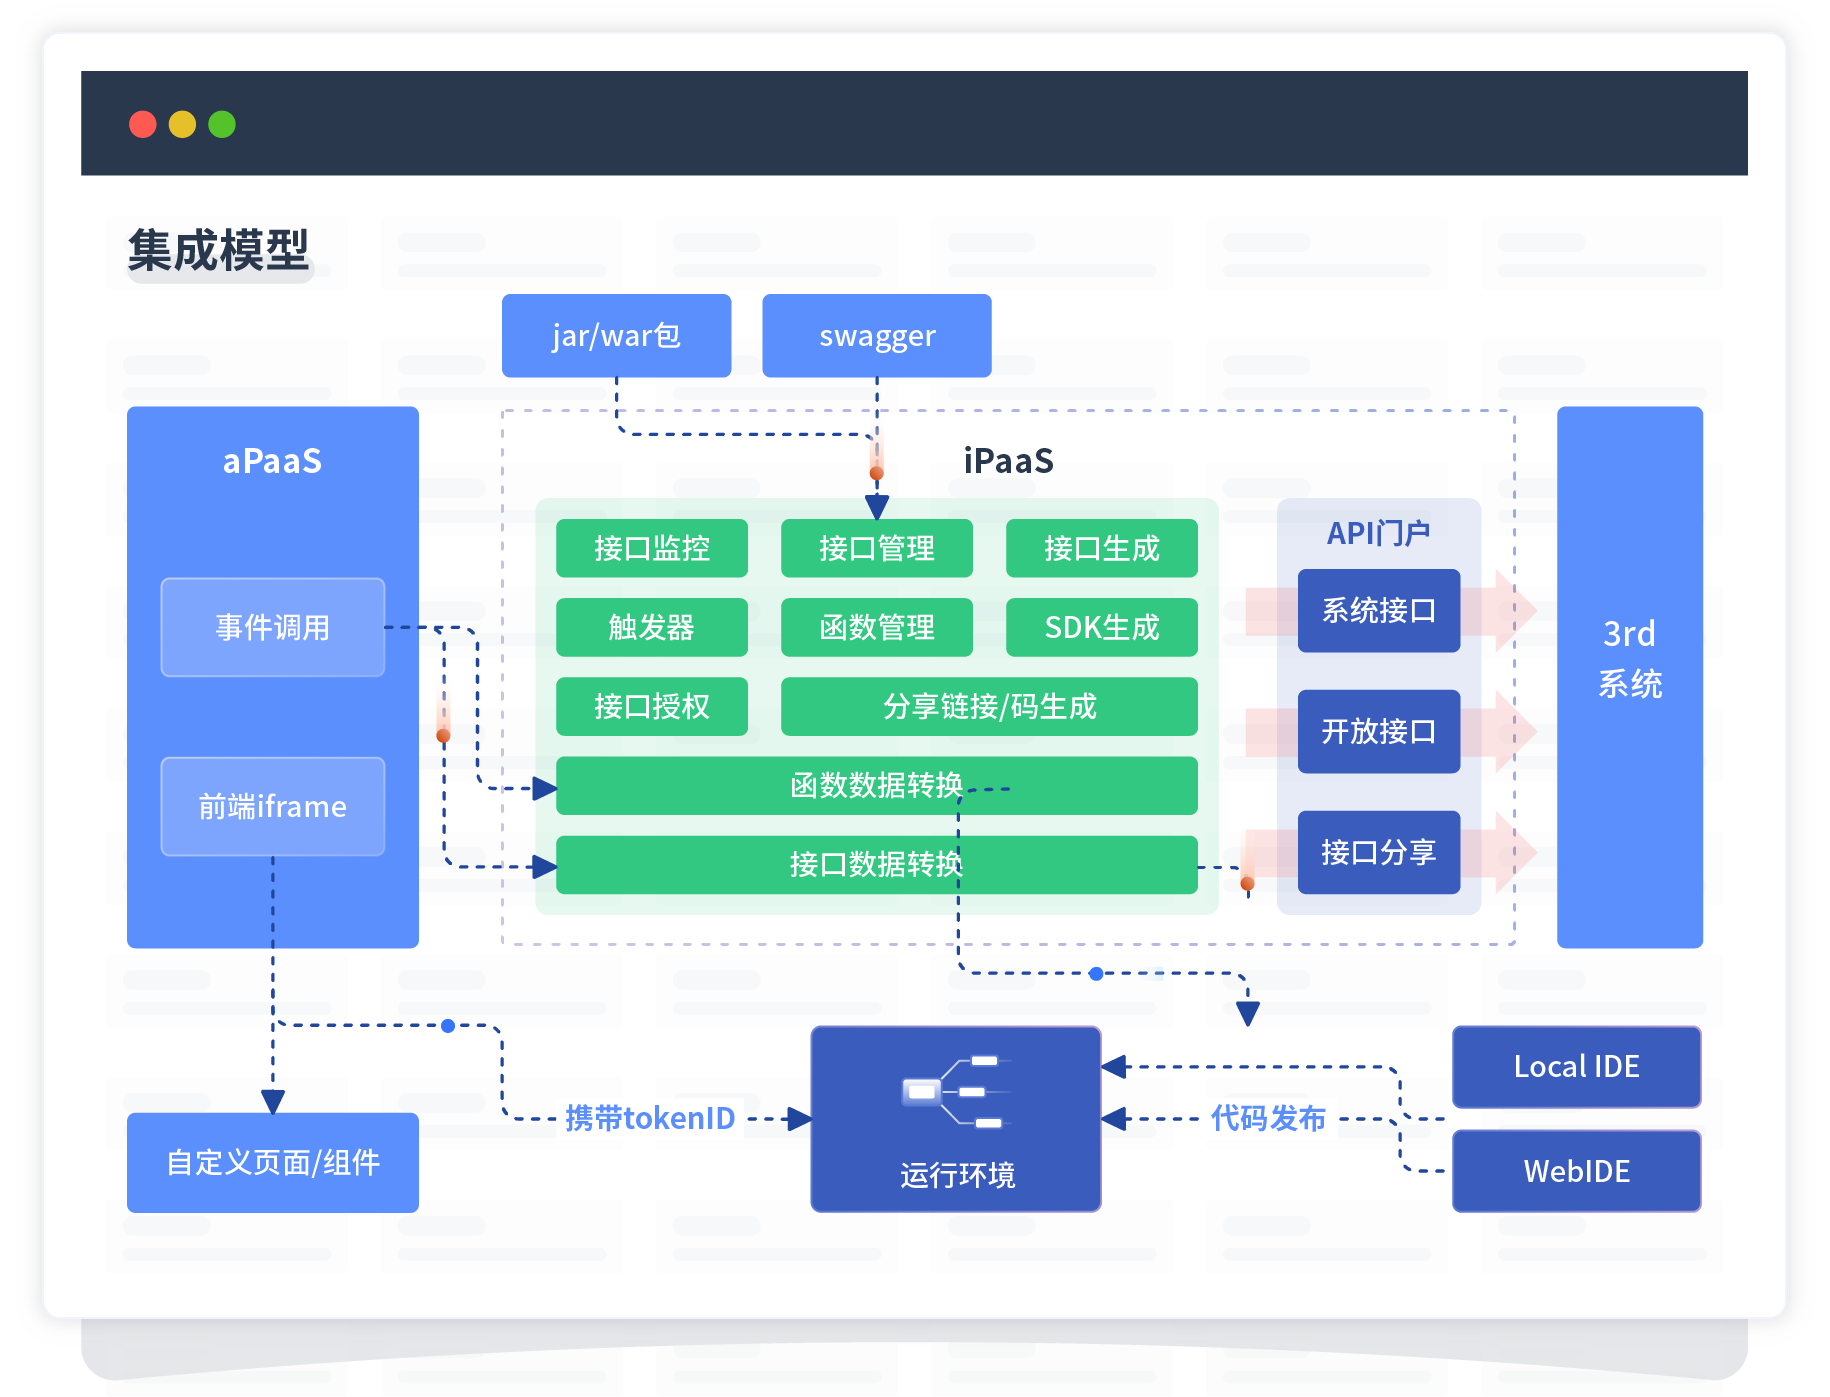Click the yellow minimize window dot
Viewport: 1830px width, 1397px height.
coord(182,124)
